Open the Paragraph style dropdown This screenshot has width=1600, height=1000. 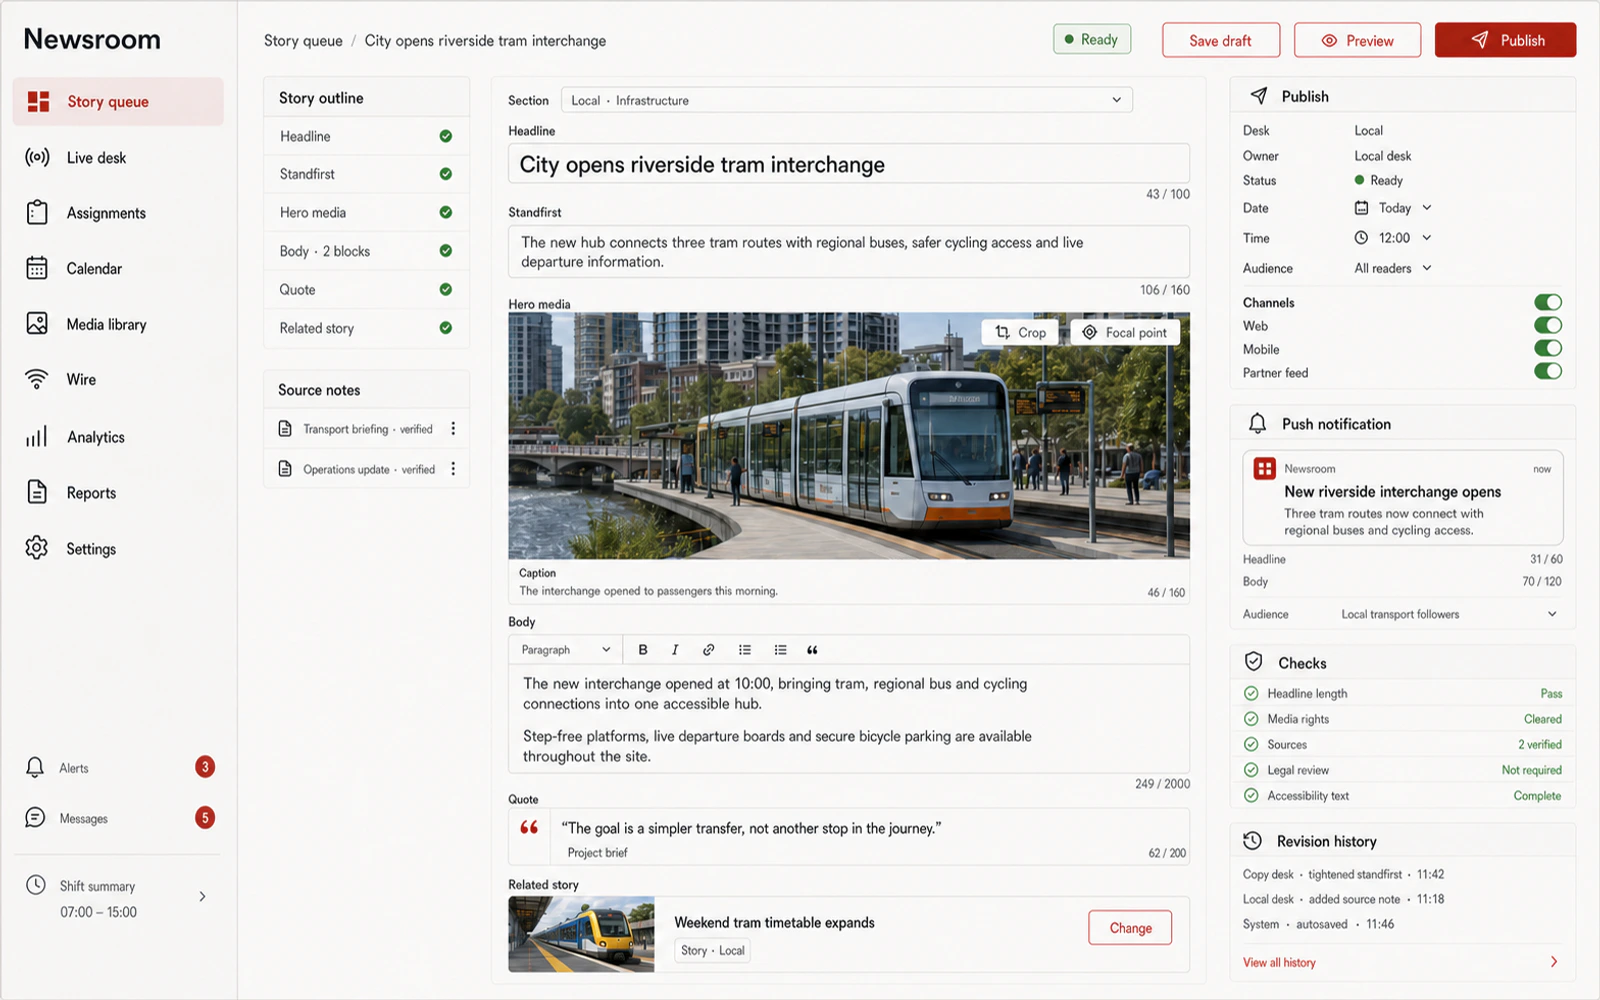pyautogui.click(x=565, y=650)
